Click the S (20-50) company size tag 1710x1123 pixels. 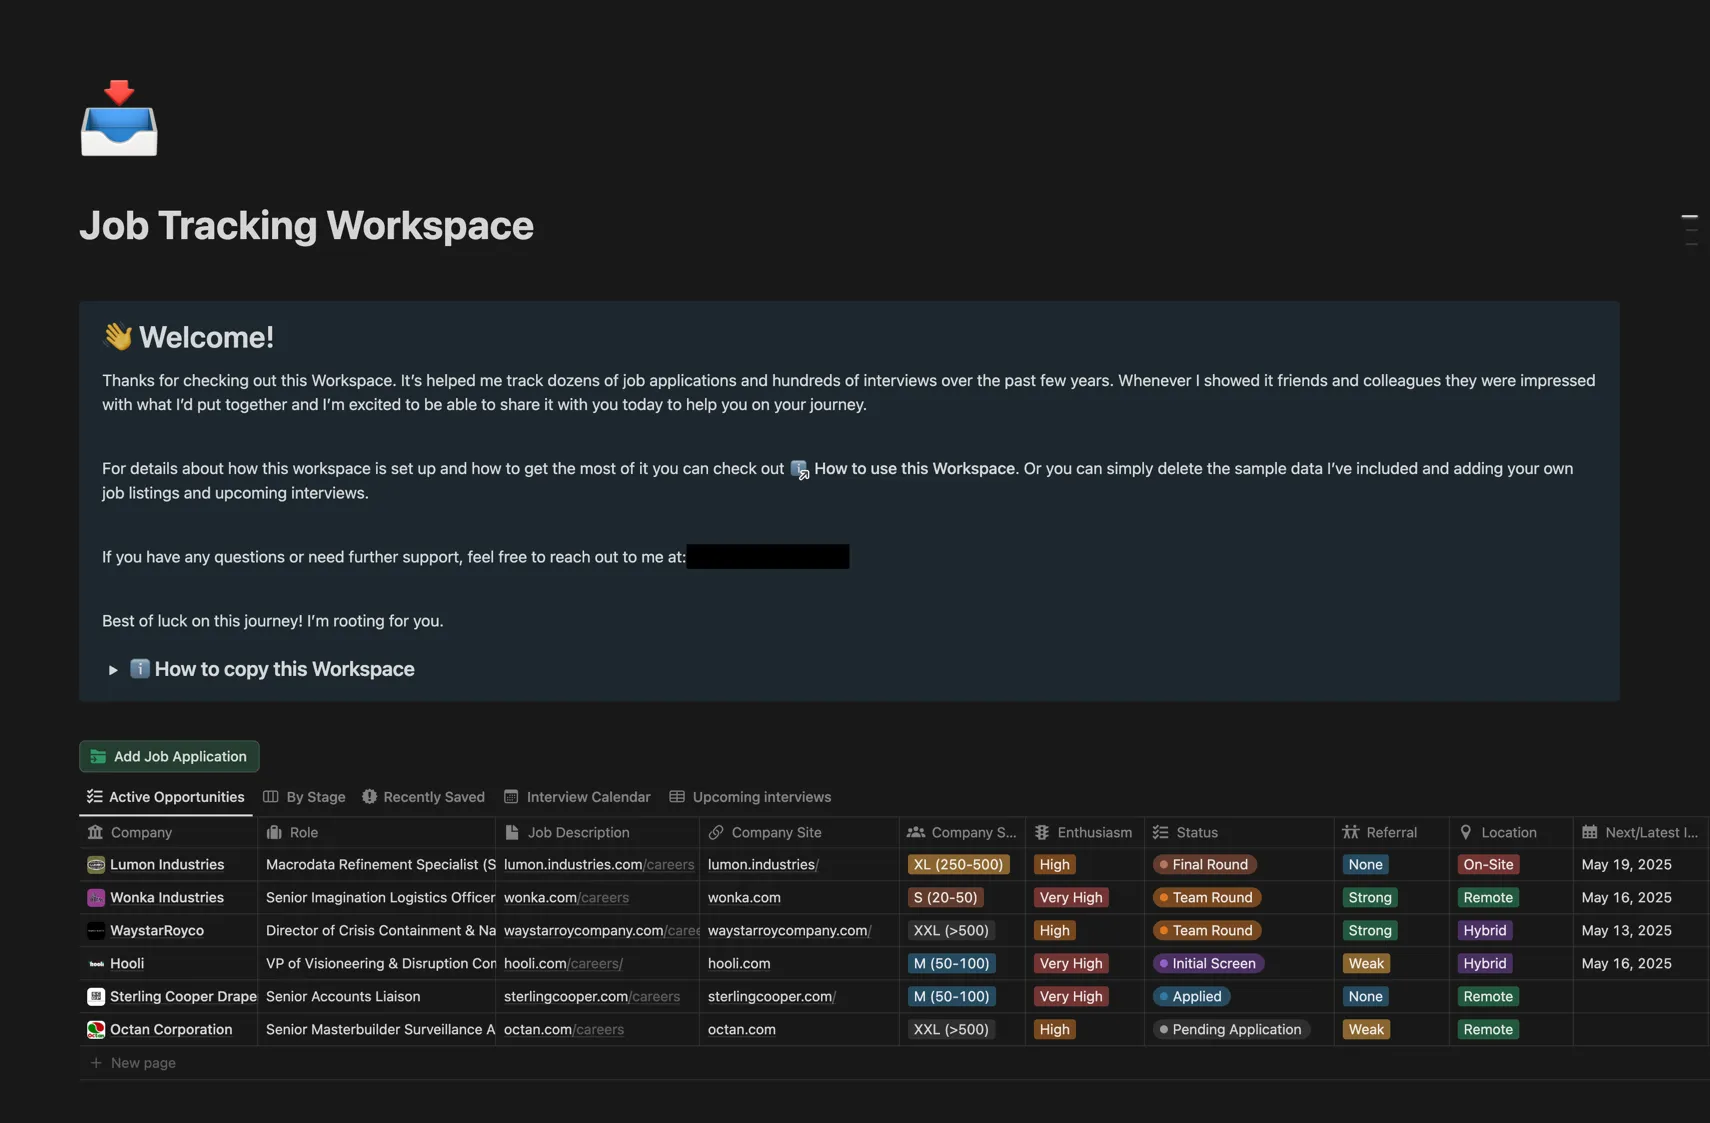[x=945, y=897]
